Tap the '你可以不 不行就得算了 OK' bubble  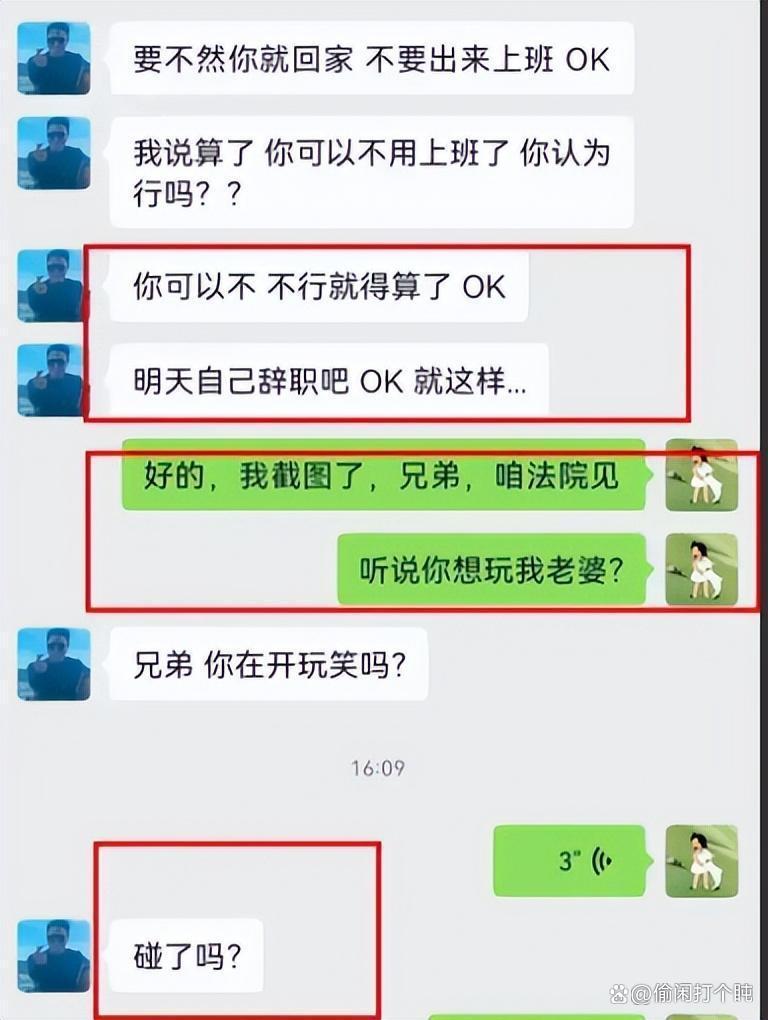coord(319,286)
